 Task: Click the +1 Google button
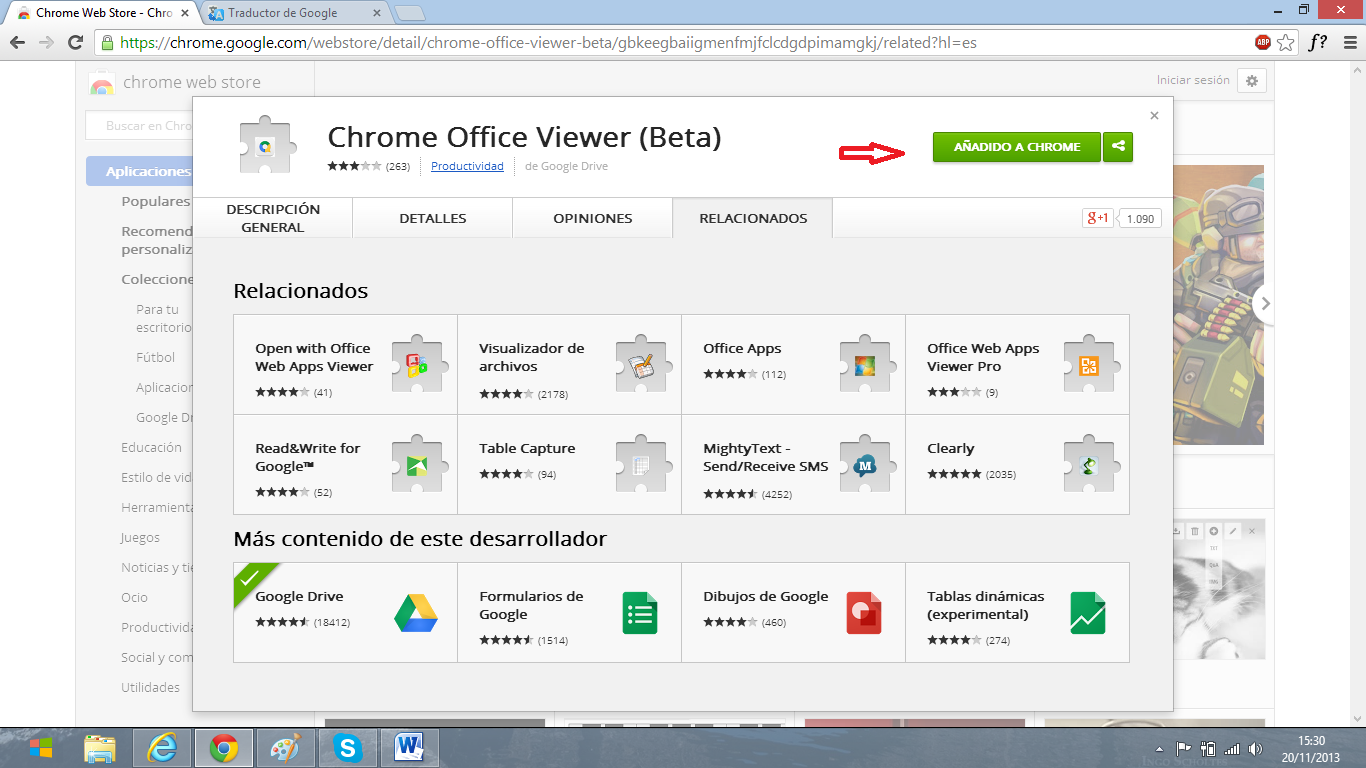click(1097, 217)
